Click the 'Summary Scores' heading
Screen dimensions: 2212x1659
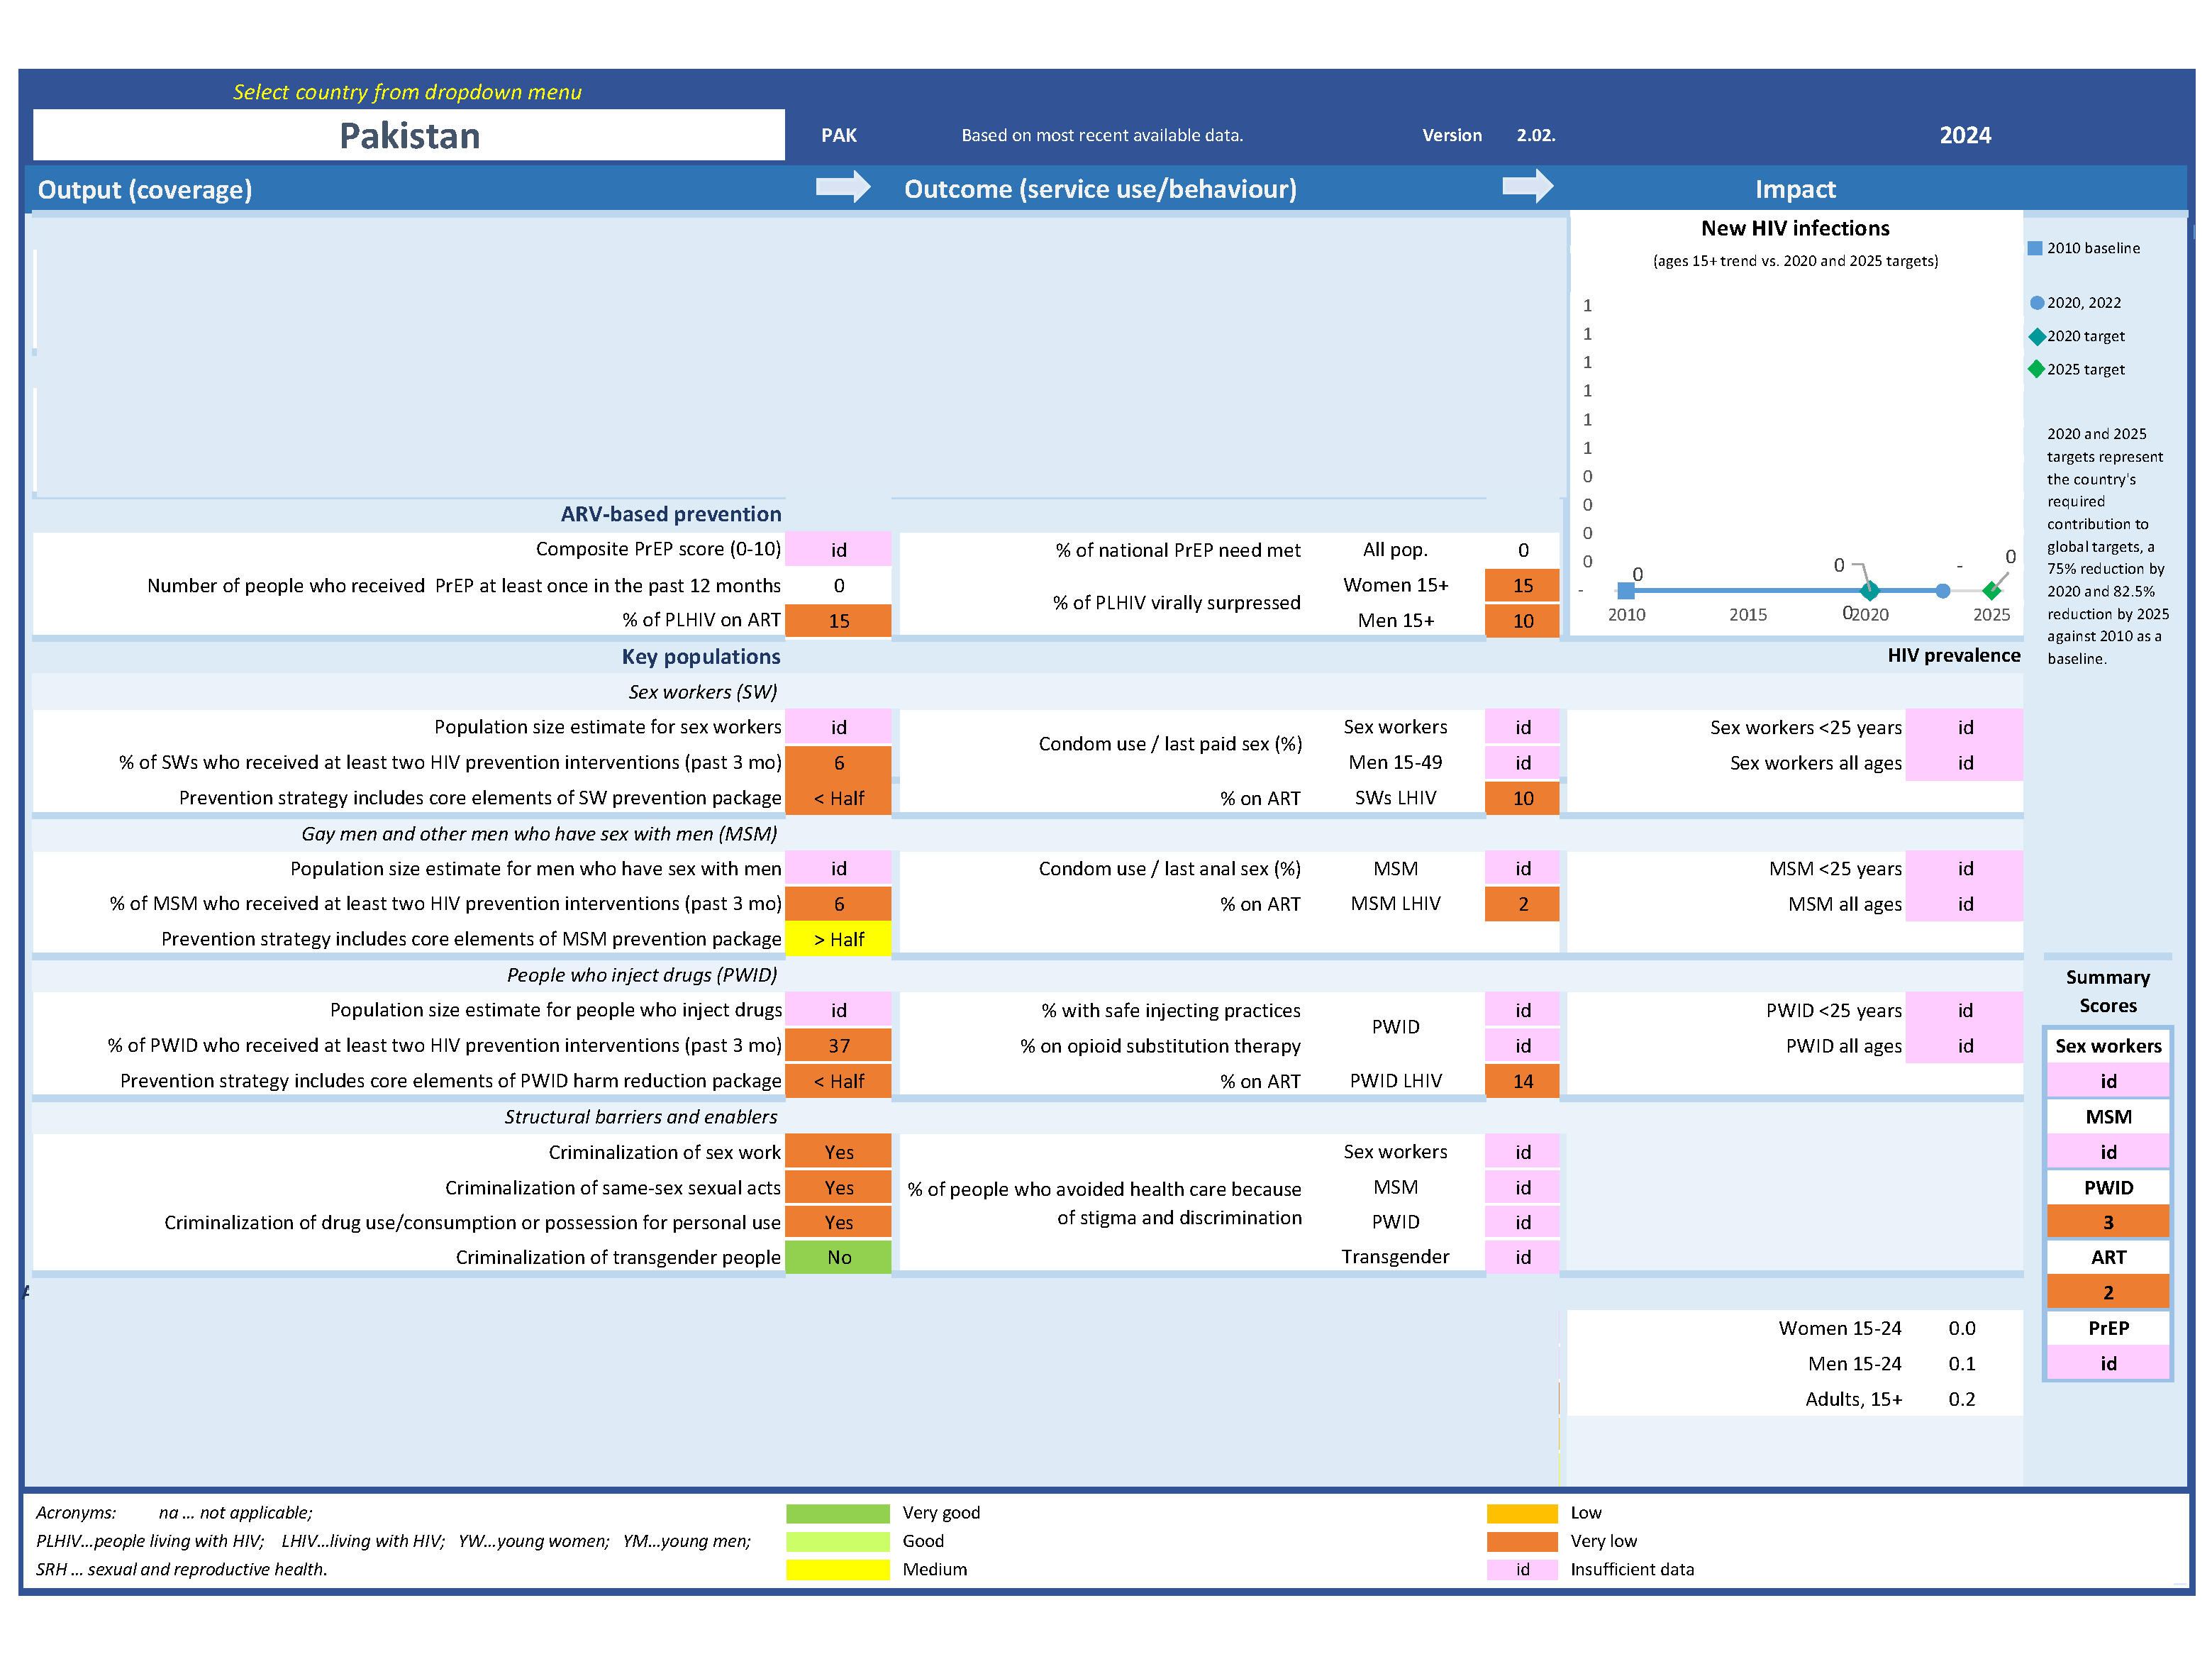[2108, 991]
